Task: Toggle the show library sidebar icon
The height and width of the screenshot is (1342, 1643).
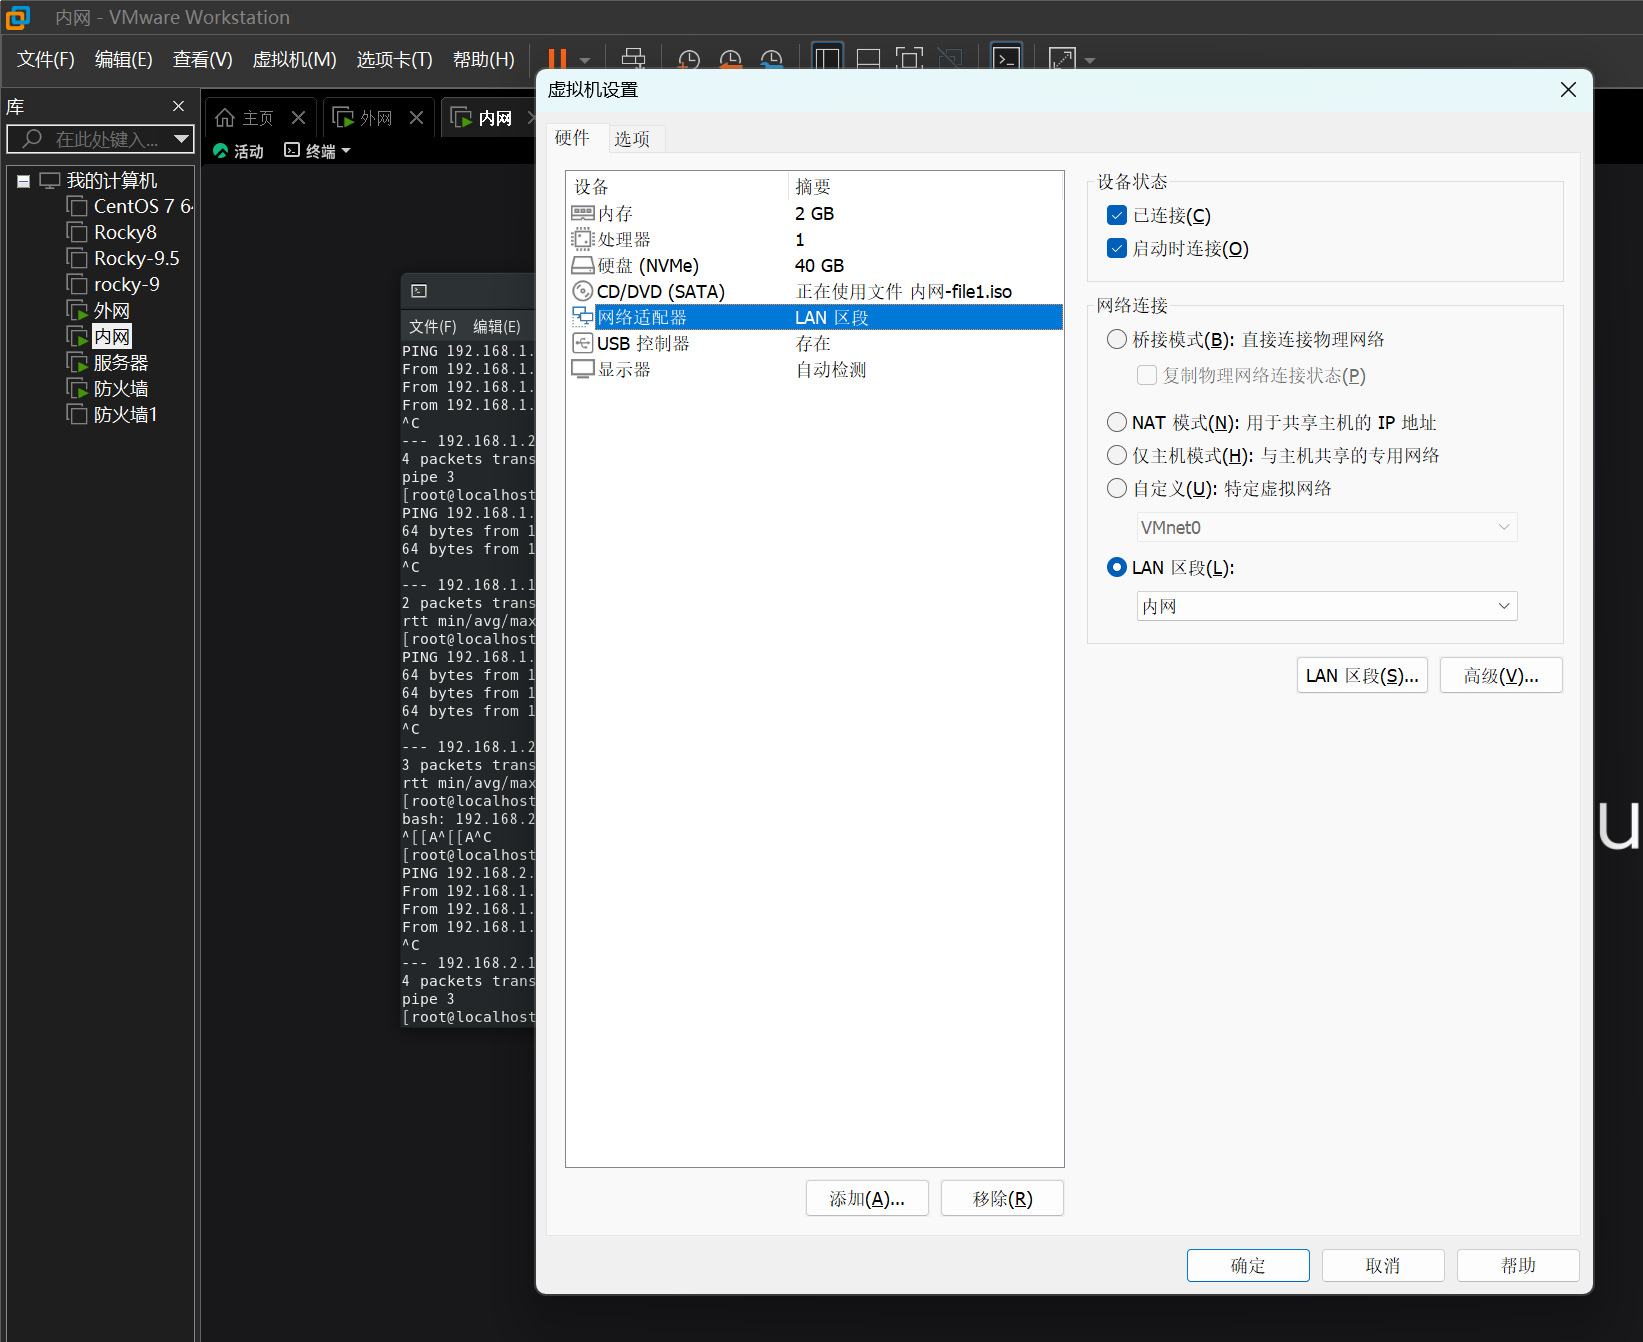Action: [828, 59]
